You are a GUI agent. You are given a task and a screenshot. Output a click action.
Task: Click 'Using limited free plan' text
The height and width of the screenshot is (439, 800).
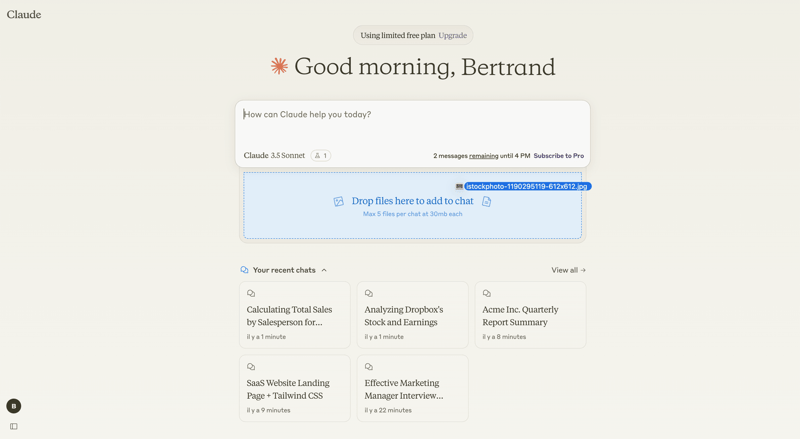click(x=398, y=35)
